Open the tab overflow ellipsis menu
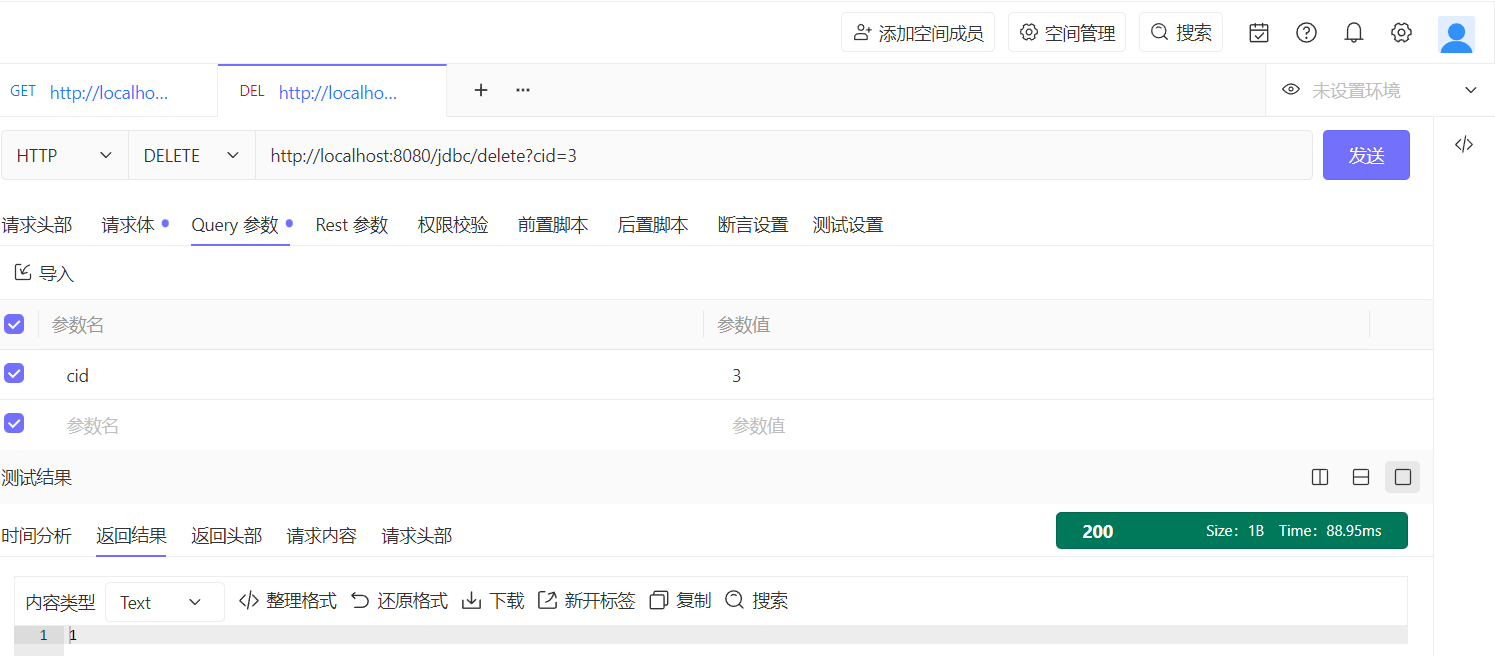Viewport: 1495px width, 656px height. [523, 90]
